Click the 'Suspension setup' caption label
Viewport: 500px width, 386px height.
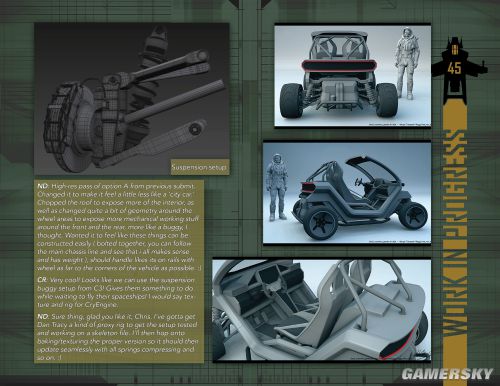(200, 167)
